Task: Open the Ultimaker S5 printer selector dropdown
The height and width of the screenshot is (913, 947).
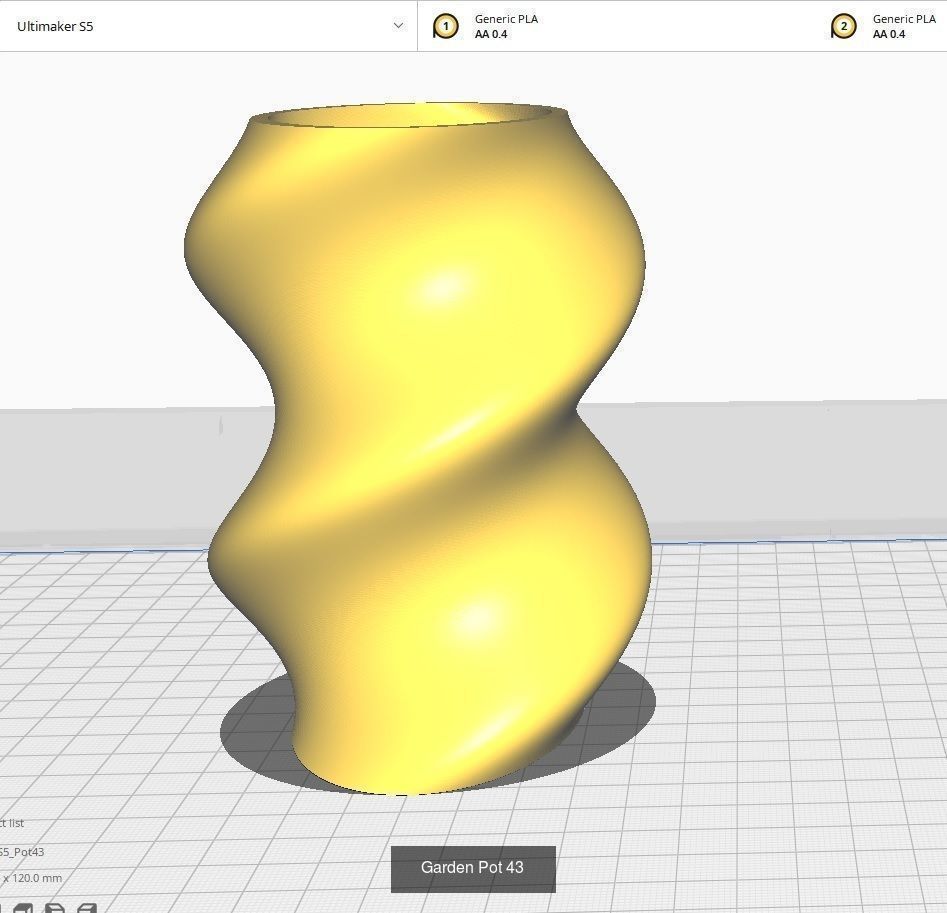Action: point(208,26)
